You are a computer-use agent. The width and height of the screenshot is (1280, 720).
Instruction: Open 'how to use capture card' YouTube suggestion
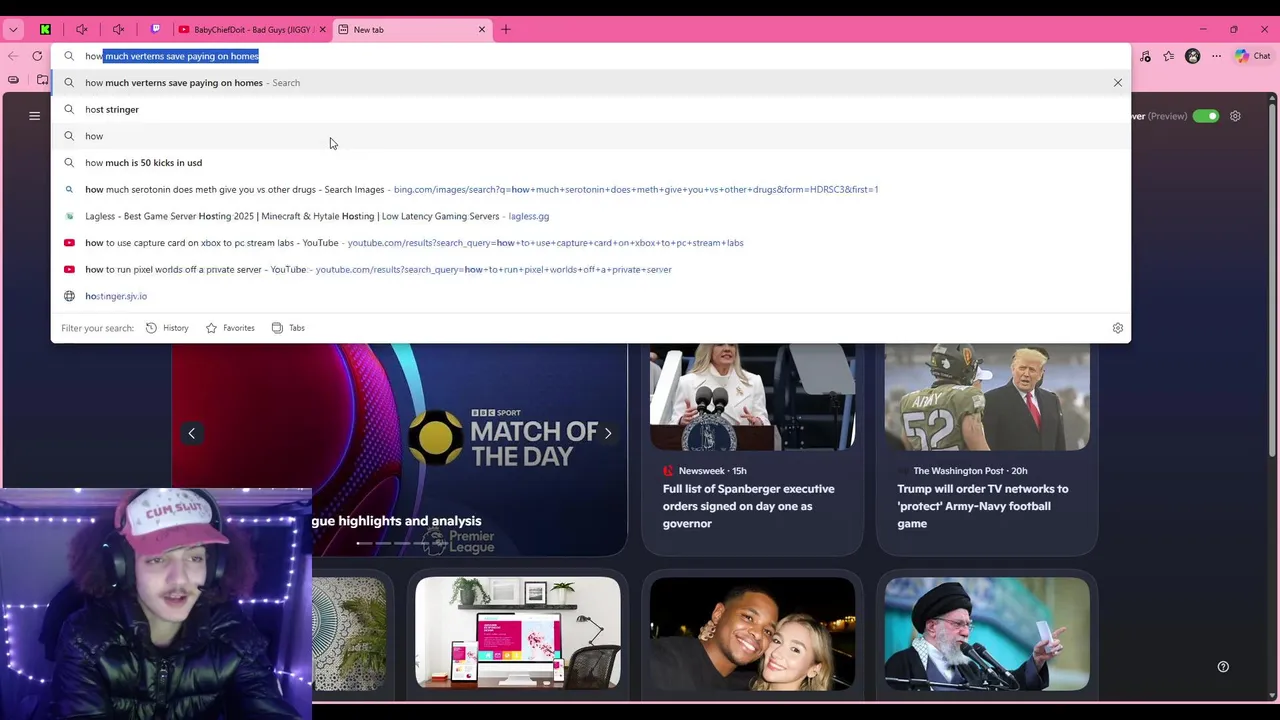click(x=590, y=242)
